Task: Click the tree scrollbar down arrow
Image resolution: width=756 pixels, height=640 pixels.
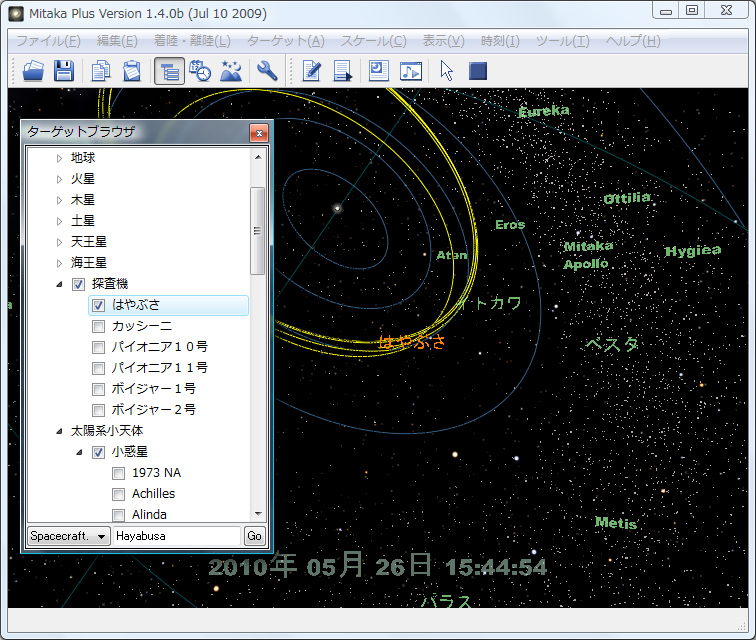Action: pos(258,514)
